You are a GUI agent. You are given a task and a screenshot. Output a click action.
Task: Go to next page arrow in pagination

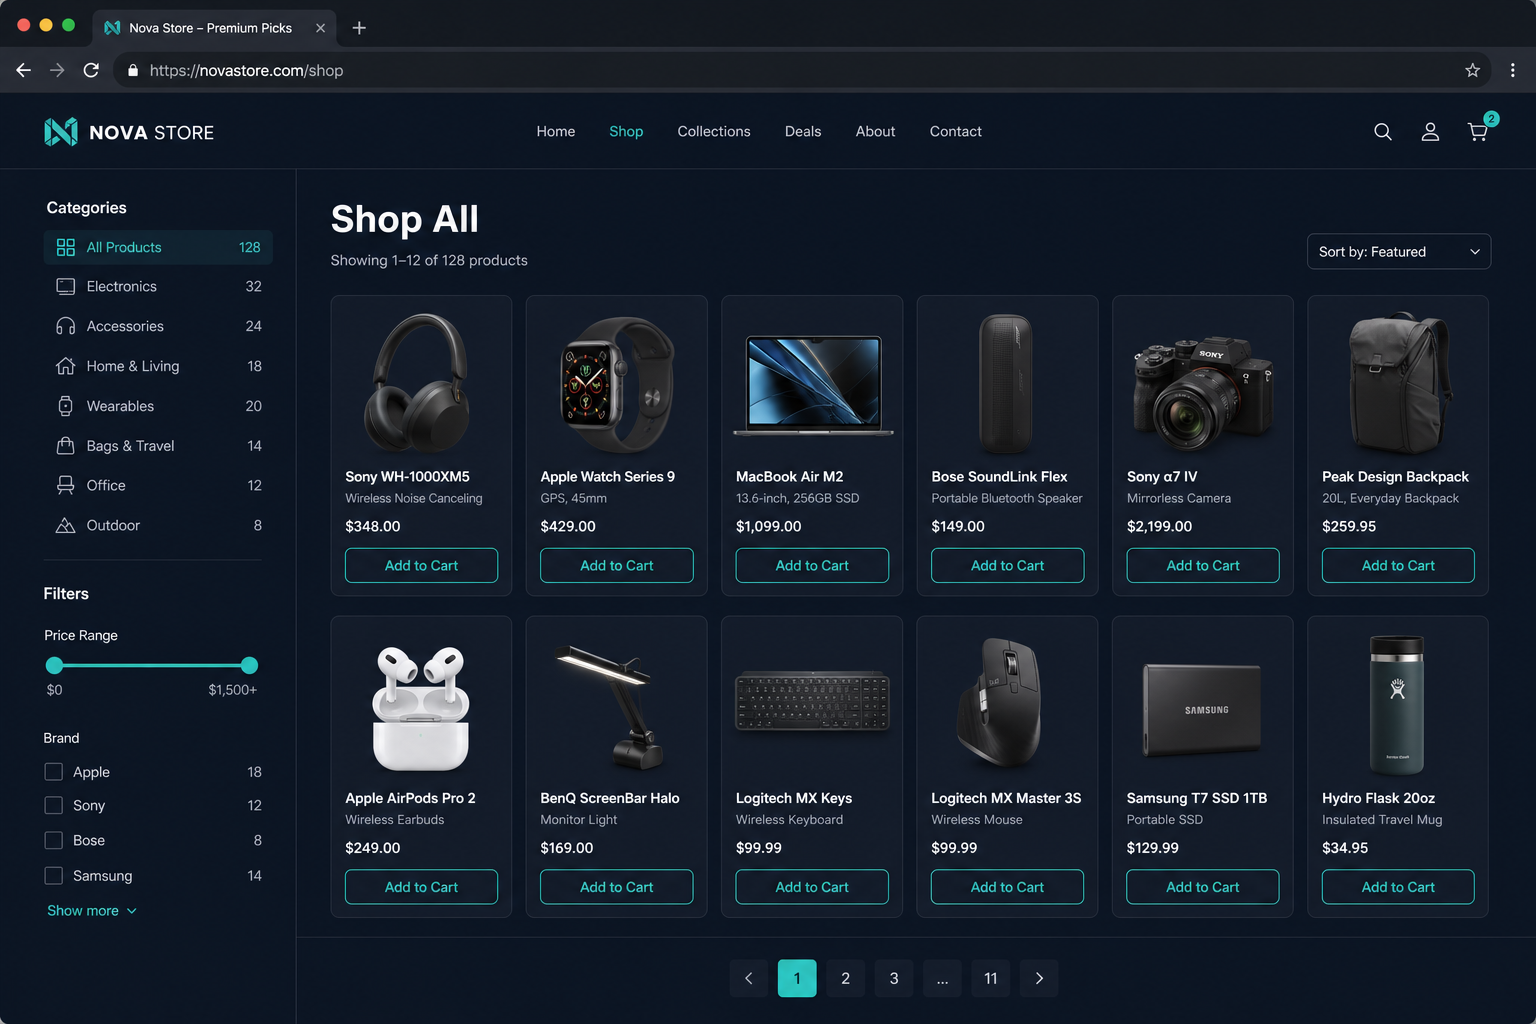click(x=1039, y=978)
